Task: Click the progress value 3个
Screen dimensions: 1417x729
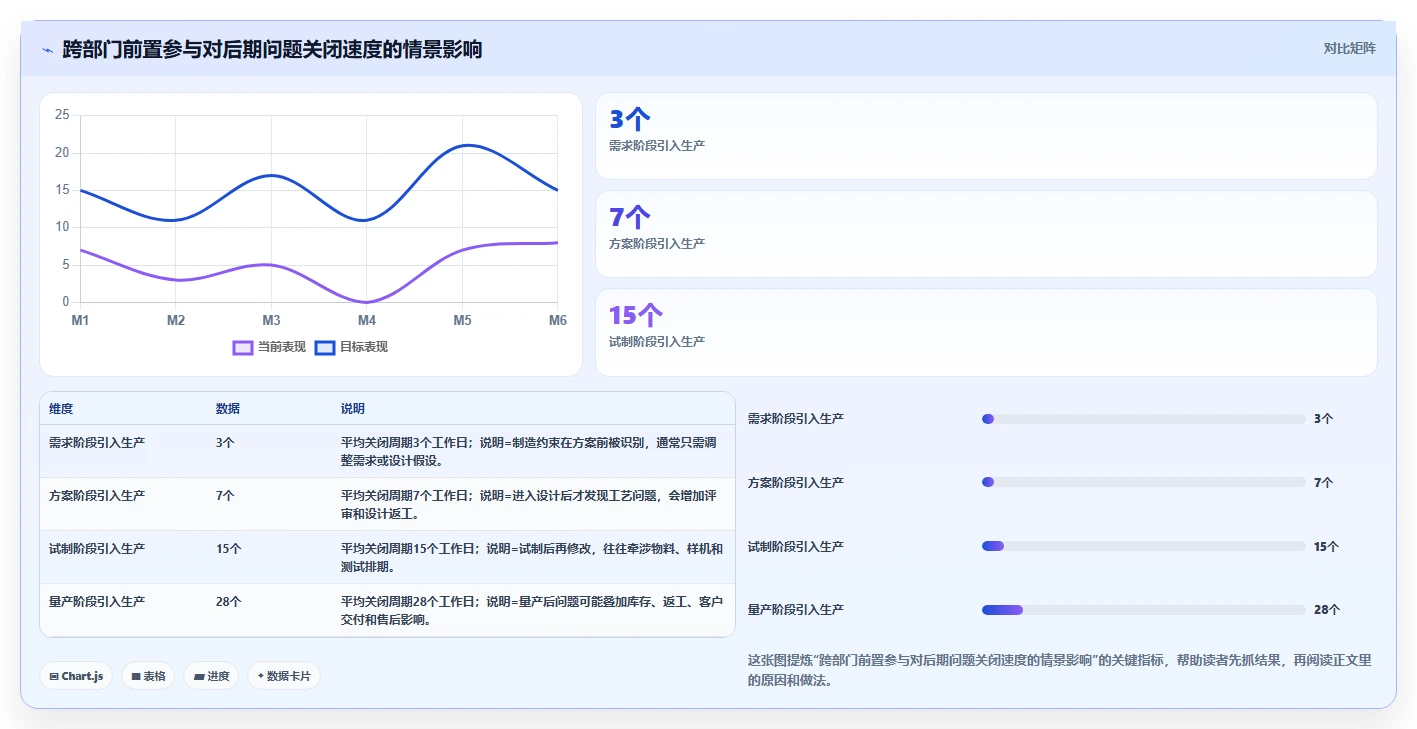Action: [x=1323, y=419]
